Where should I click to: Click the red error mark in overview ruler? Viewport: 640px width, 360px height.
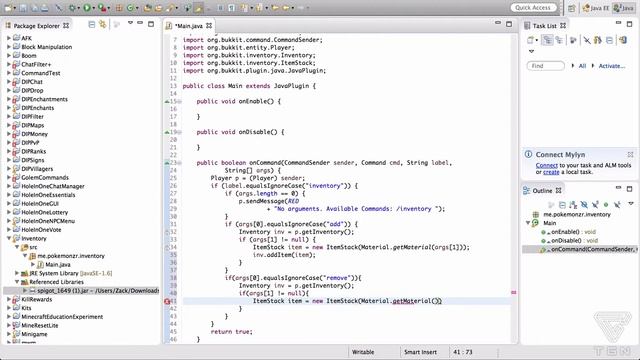pyautogui.click(x=513, y=292)
